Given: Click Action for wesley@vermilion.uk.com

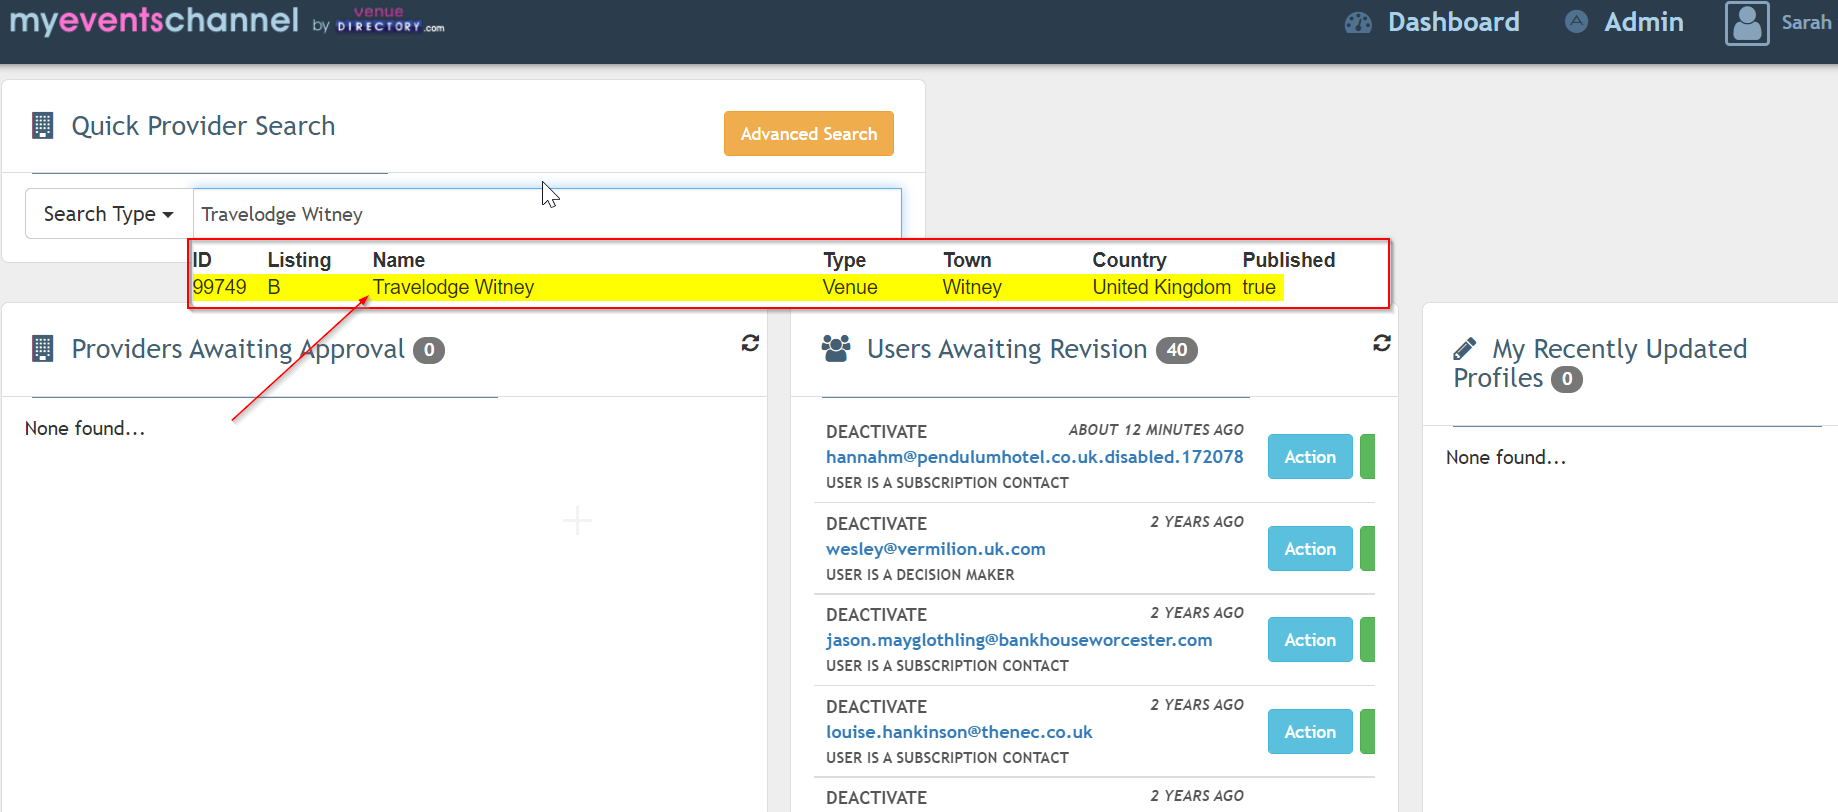Looking at the screenshot, I should [1310, 549].
